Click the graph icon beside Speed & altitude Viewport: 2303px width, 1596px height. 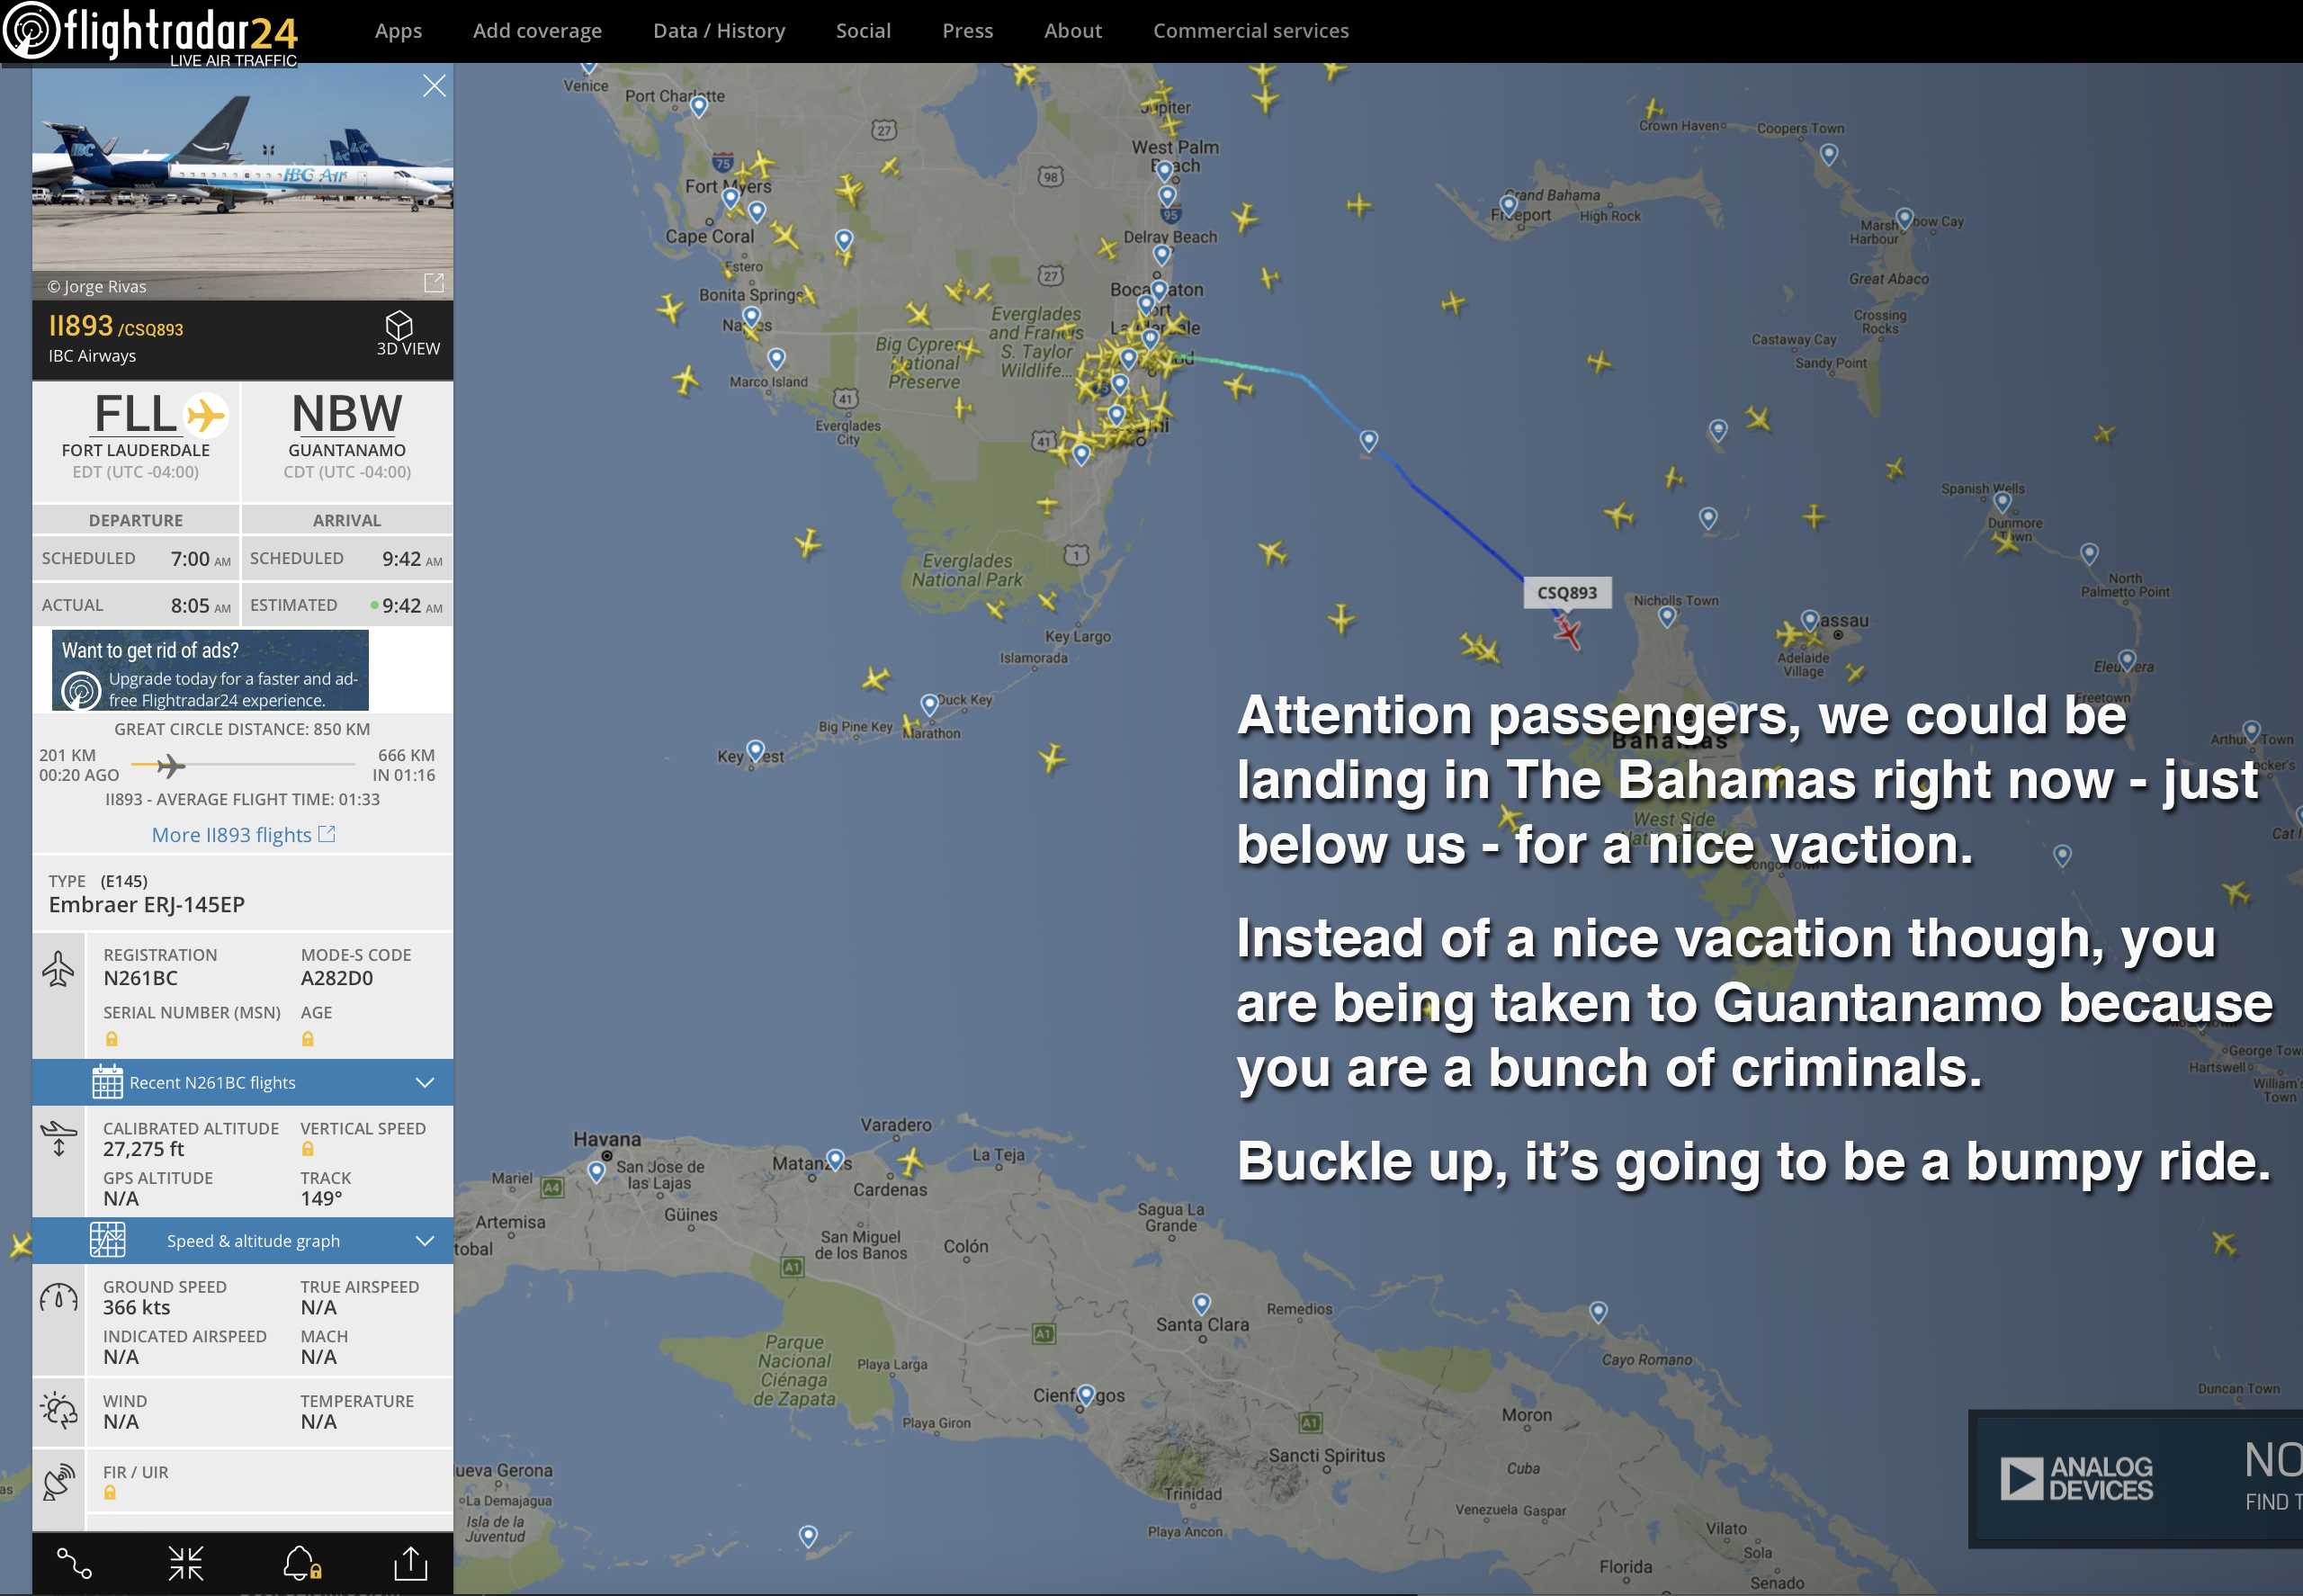click(107, 1240)
